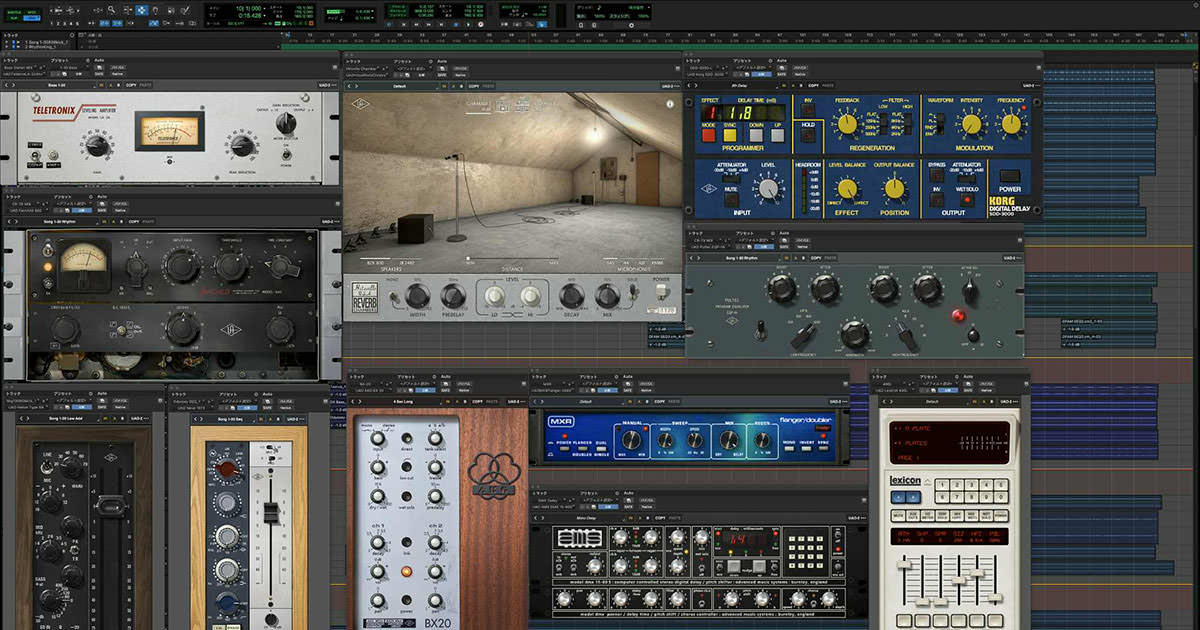The height and width of the screenshot is (630, 1200).
Task: Click the 'lexicon' logo text
Action: pos(905,481)
